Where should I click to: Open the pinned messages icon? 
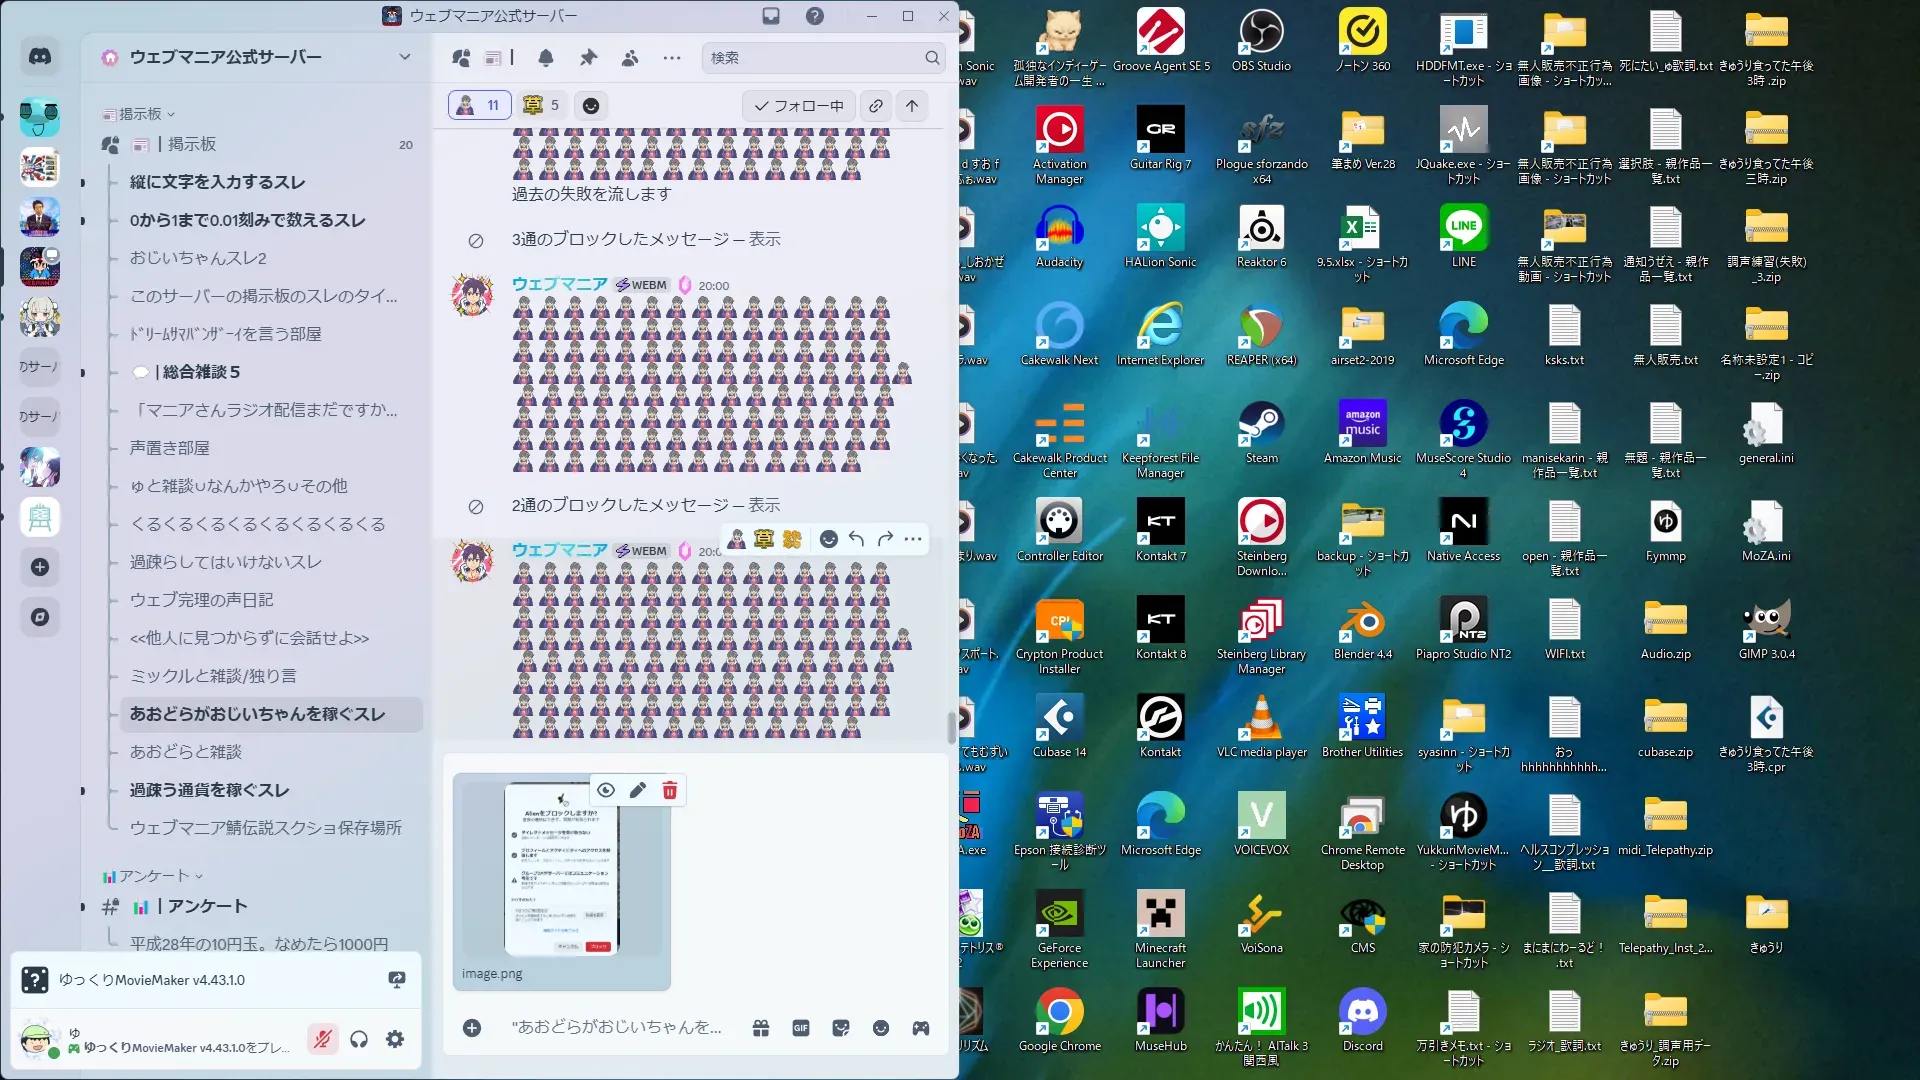point(588,58)
